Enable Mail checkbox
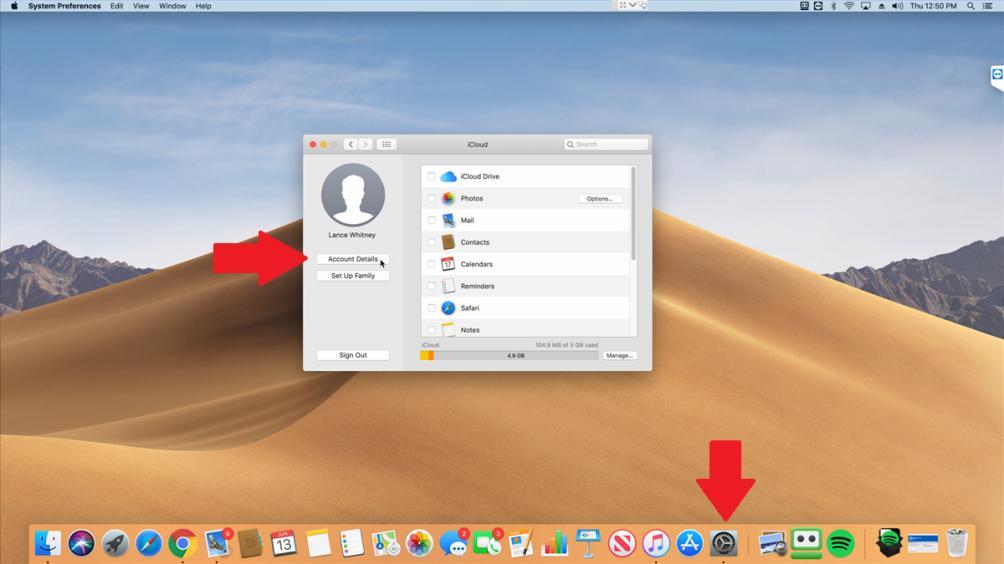 [x=432, y=220]
